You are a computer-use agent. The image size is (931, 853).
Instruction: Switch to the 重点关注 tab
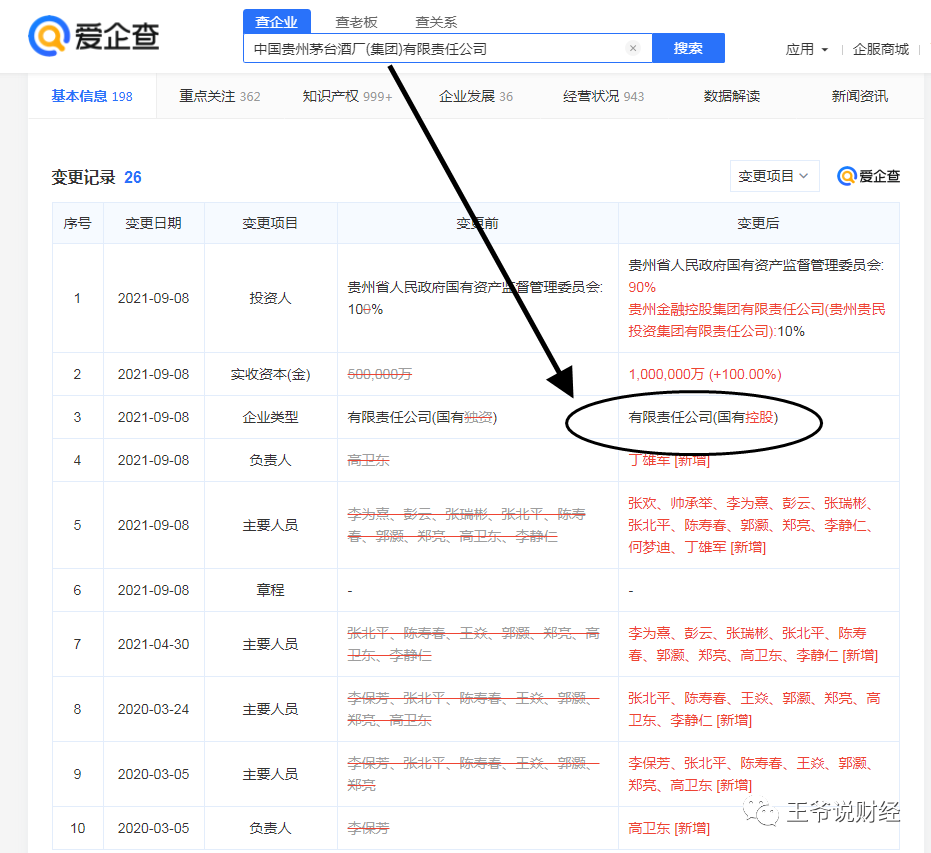220,96
